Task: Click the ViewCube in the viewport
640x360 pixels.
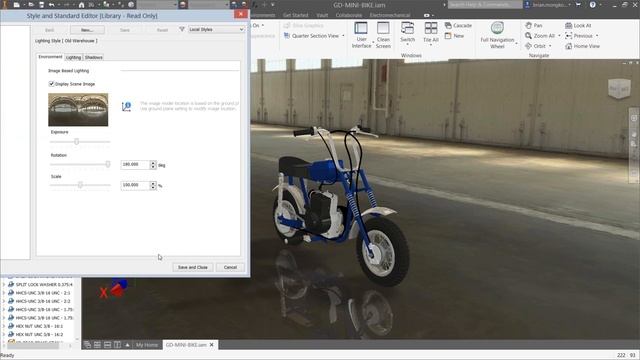Action: point(619,88)
